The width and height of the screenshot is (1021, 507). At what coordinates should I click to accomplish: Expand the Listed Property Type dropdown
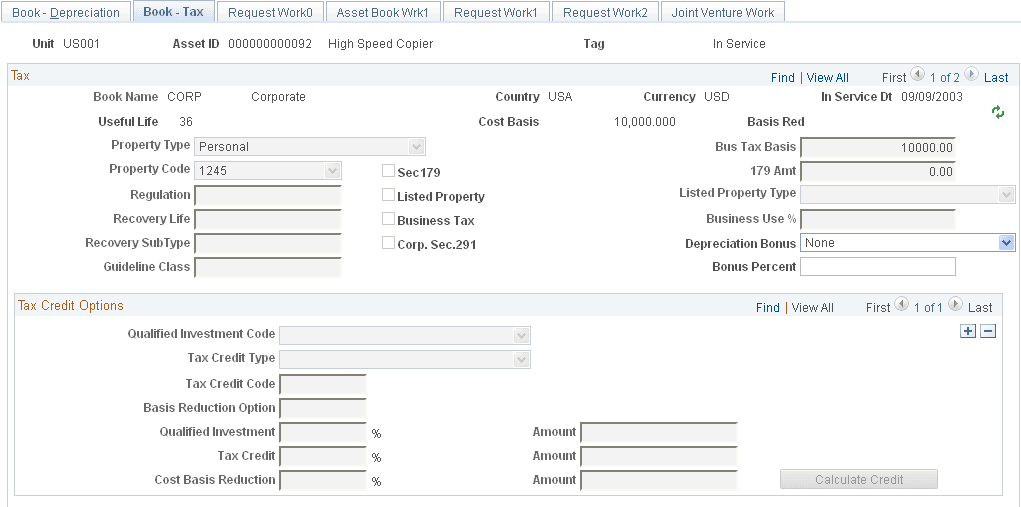[x=908, y=195]
